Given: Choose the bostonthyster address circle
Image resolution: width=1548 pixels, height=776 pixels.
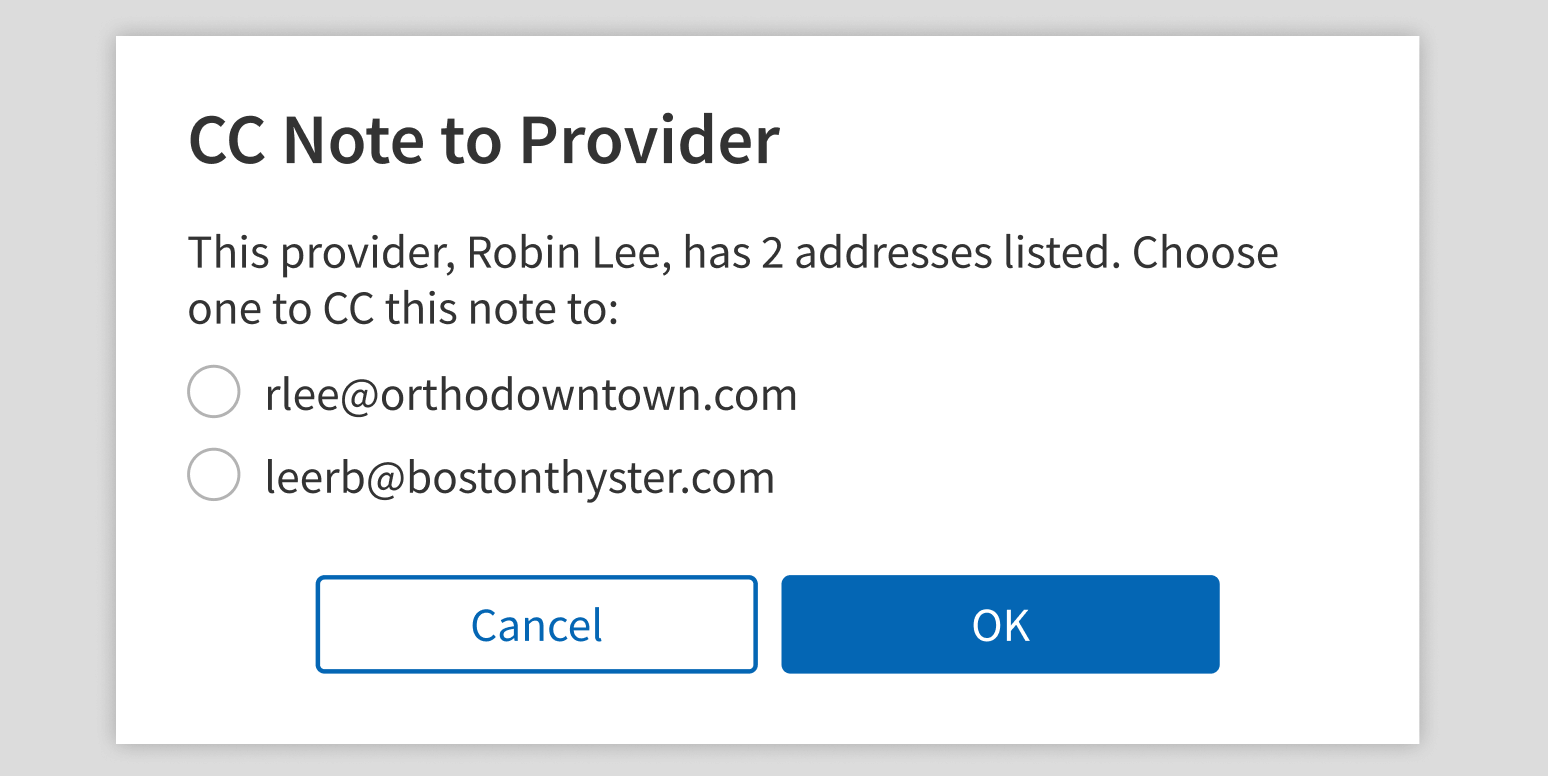Looking at the screenshot, I should click(213, 474).
